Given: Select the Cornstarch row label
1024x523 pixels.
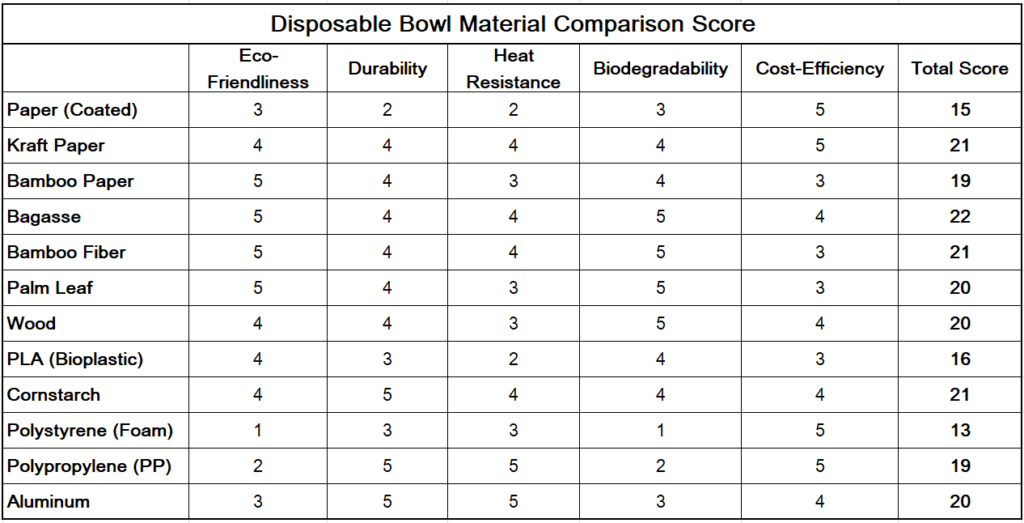Looking at the screenshot, I should (x=54, y=394).
